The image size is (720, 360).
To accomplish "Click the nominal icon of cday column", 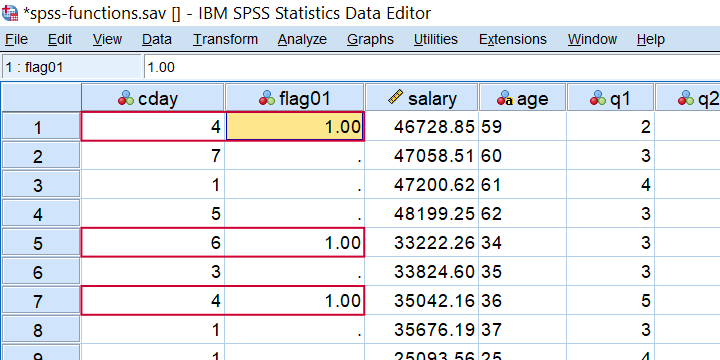I will point(126,98).
